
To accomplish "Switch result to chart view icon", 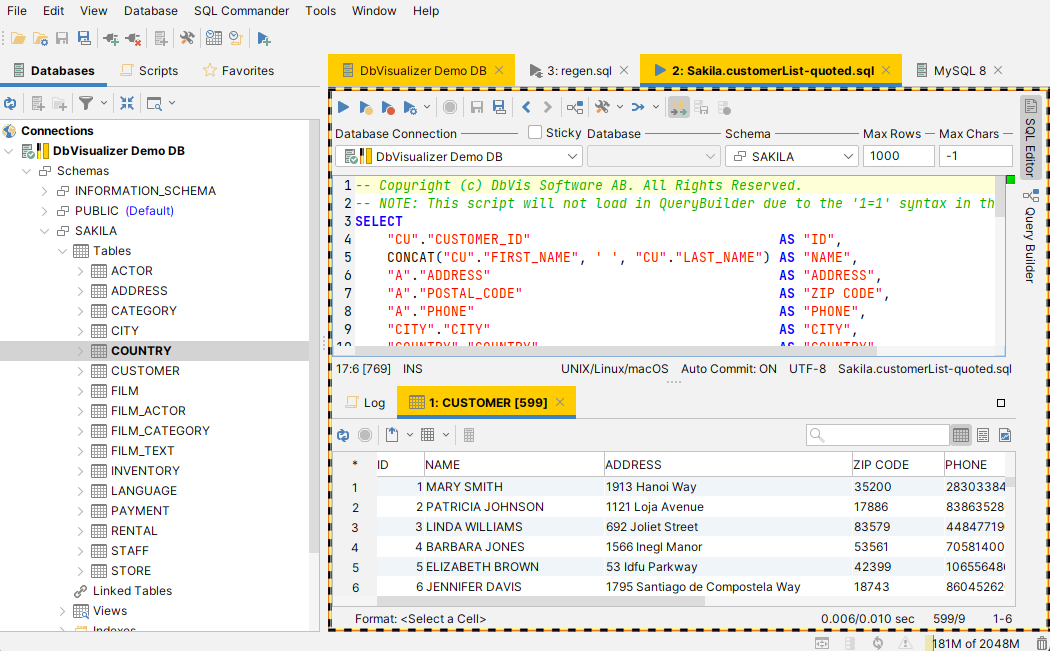I will point(1005,435).
